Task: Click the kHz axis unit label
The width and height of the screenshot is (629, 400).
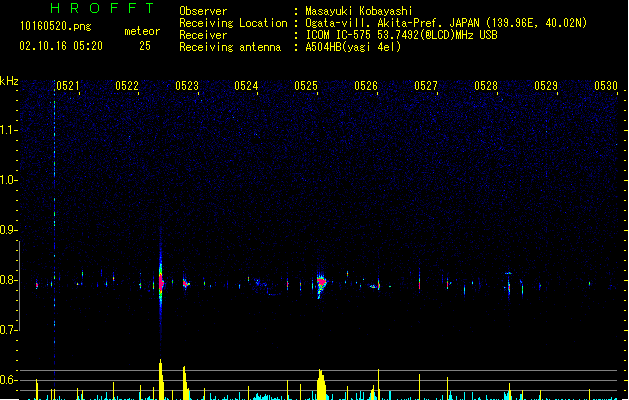Action: pos(9,81)
